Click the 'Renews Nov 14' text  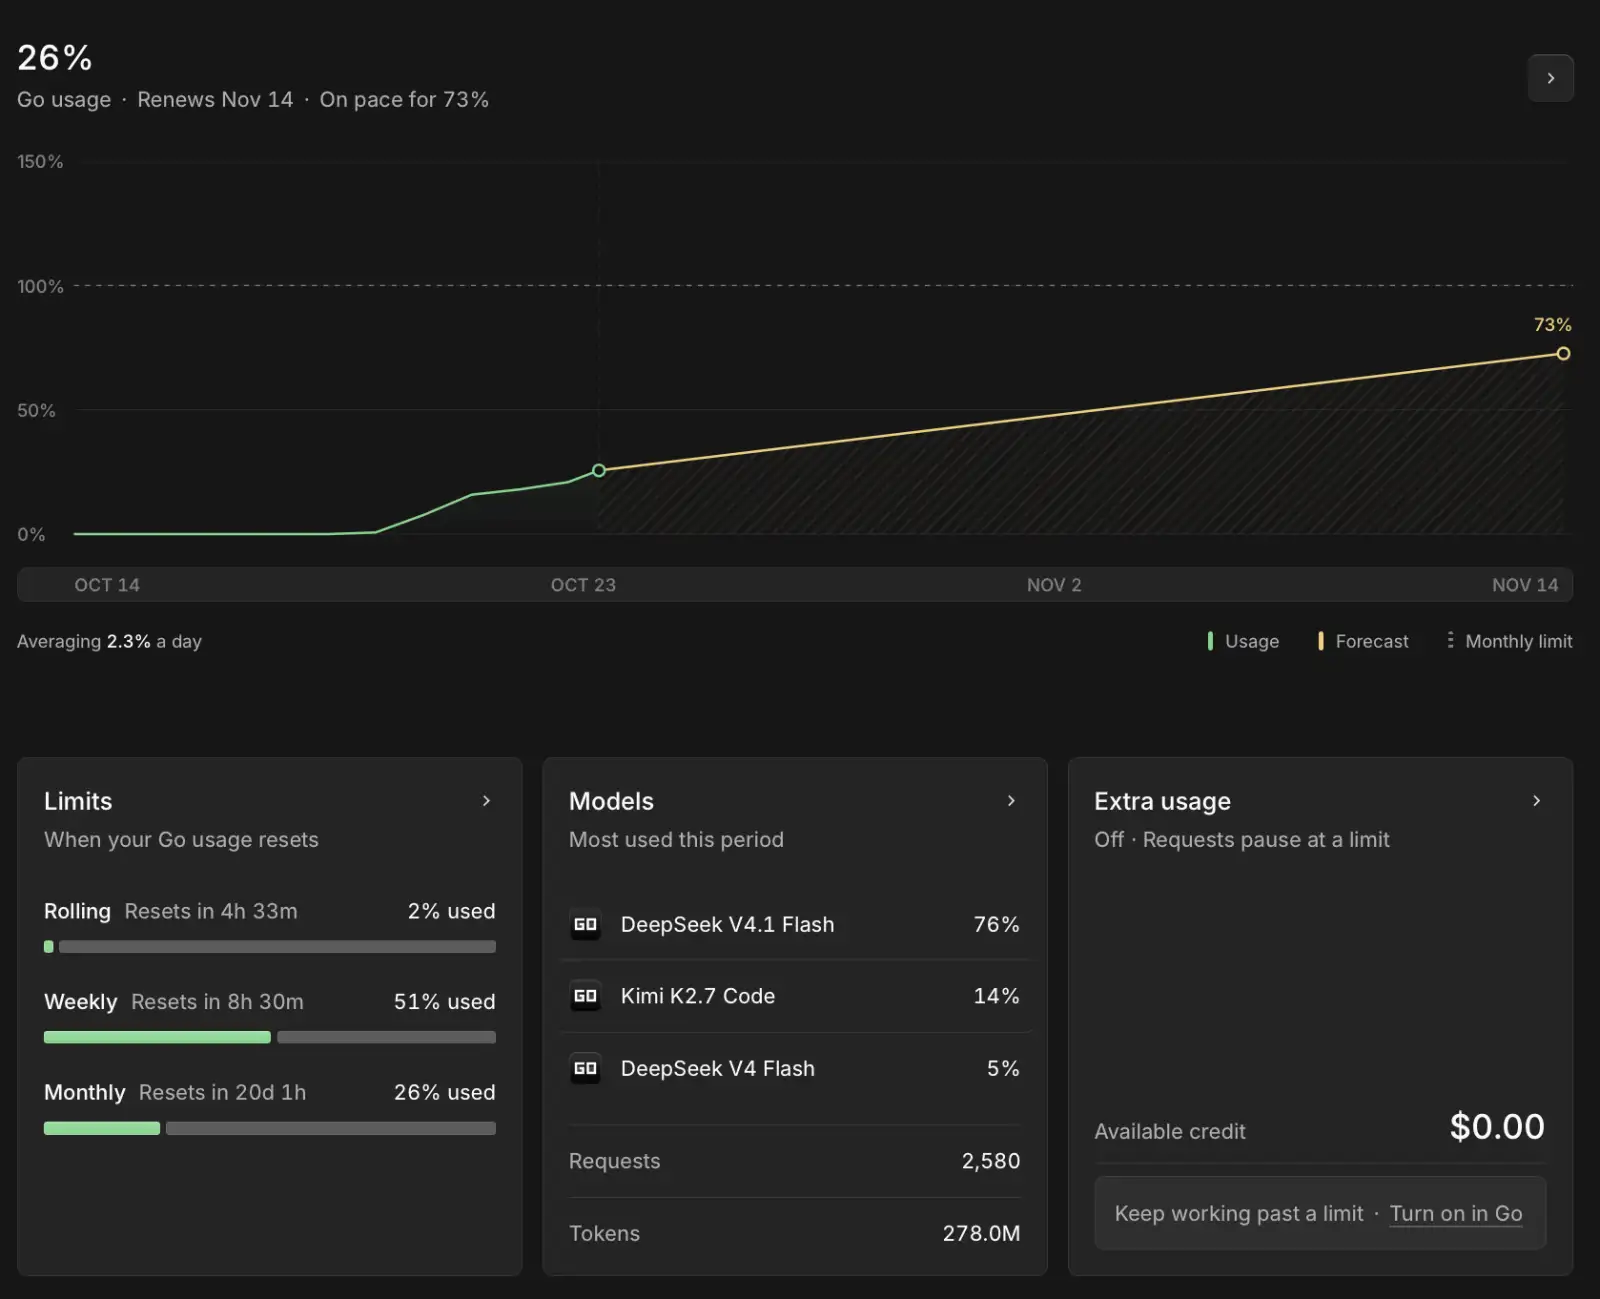[215, 100]
